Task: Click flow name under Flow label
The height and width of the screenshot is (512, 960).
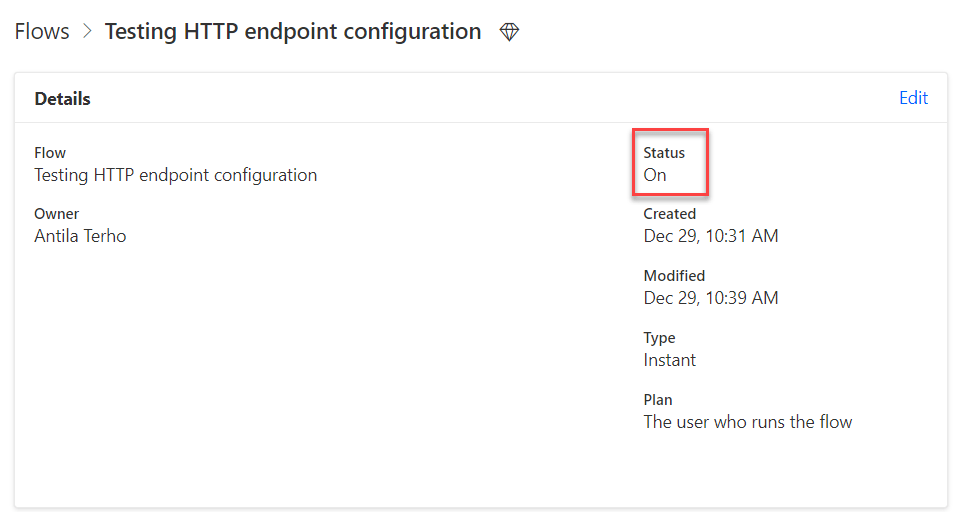Action: point(176,175)
